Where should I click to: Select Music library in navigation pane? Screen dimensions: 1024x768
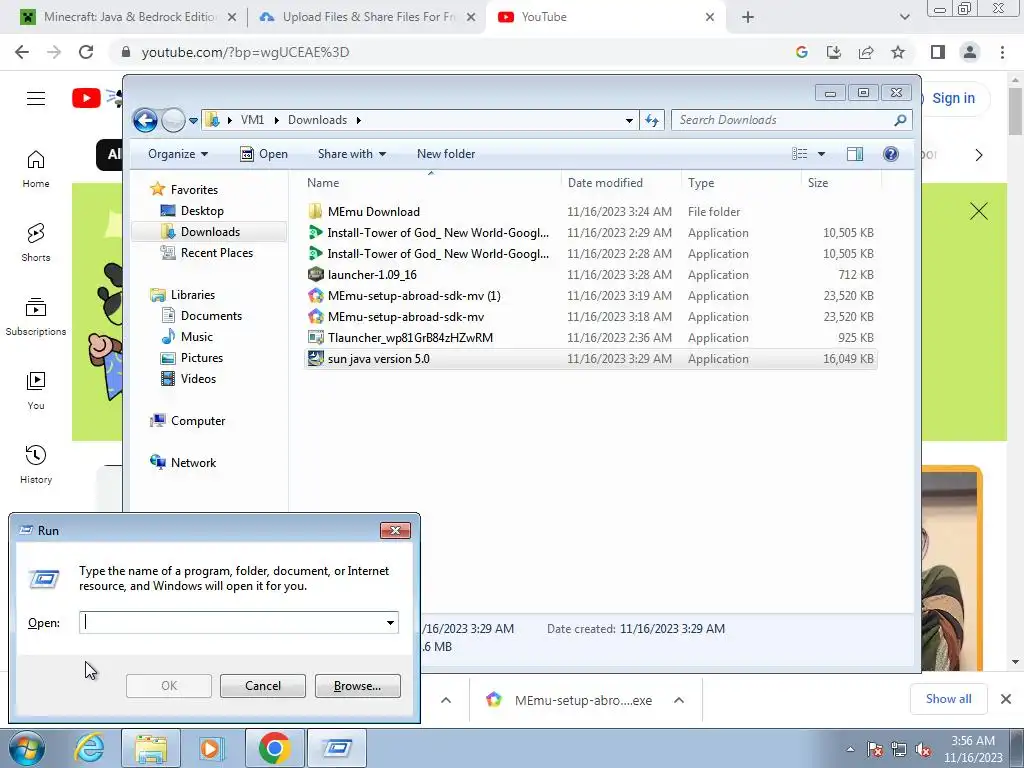coord(197,337)
